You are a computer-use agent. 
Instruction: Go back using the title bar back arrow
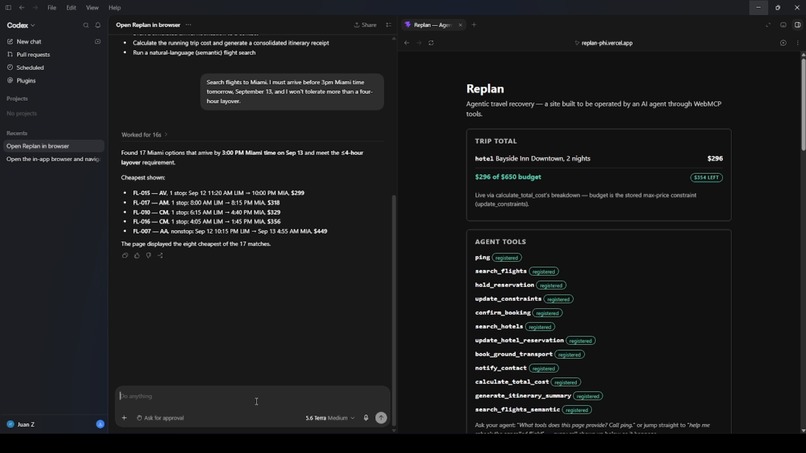[x=22, y=8]
